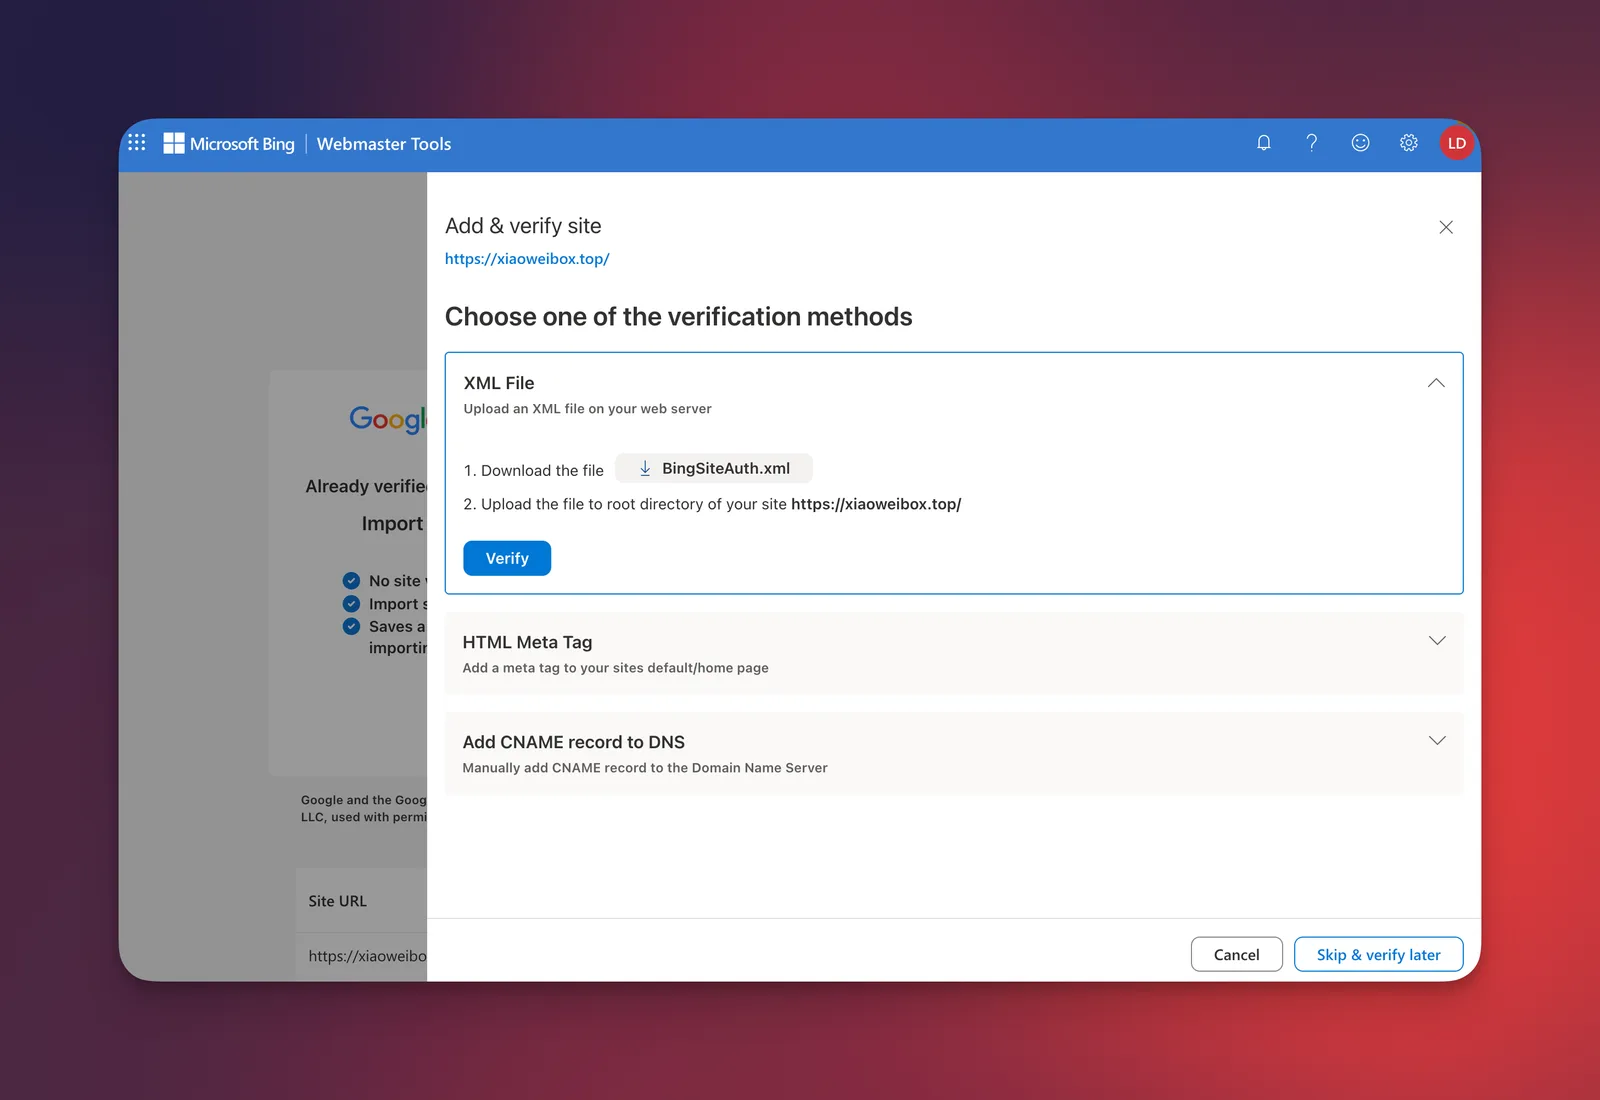This screenshot has height=1100, width=1600.
Task: Click the Microsoft Bing logo
Action: point(229,144)
